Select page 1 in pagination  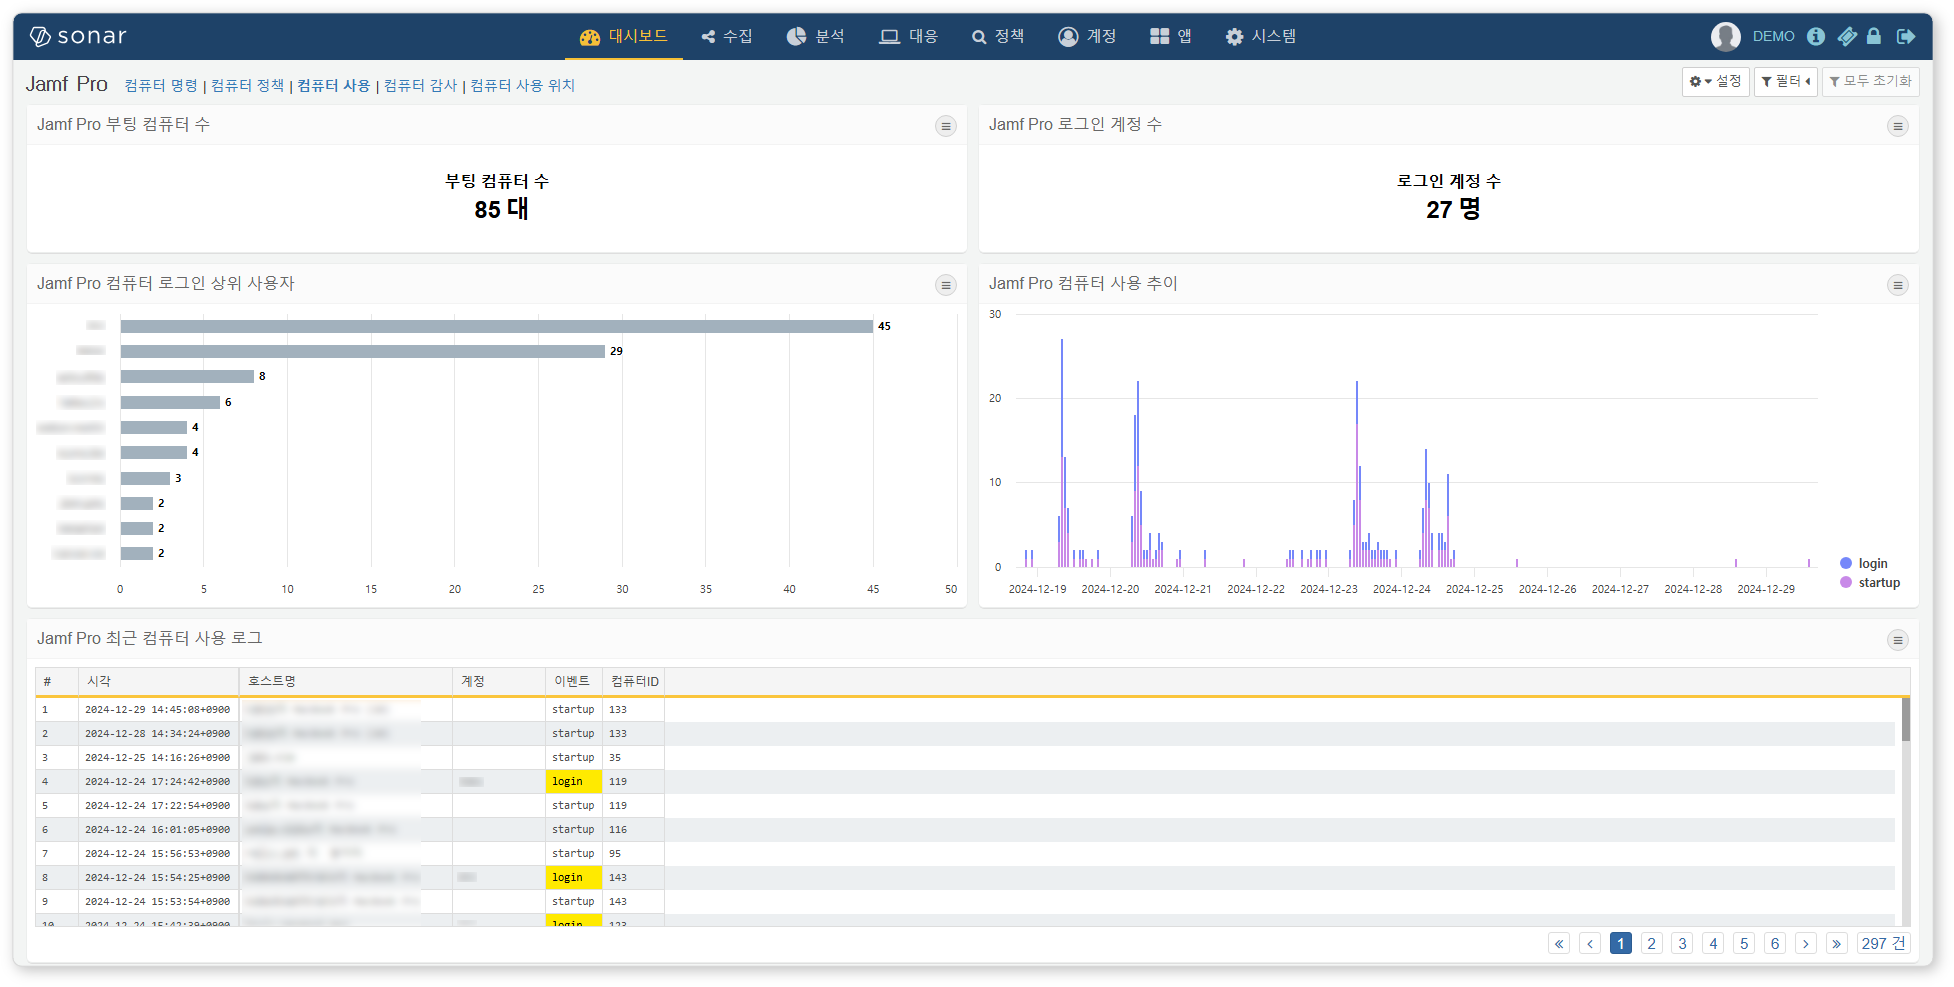click(1621, 944)
